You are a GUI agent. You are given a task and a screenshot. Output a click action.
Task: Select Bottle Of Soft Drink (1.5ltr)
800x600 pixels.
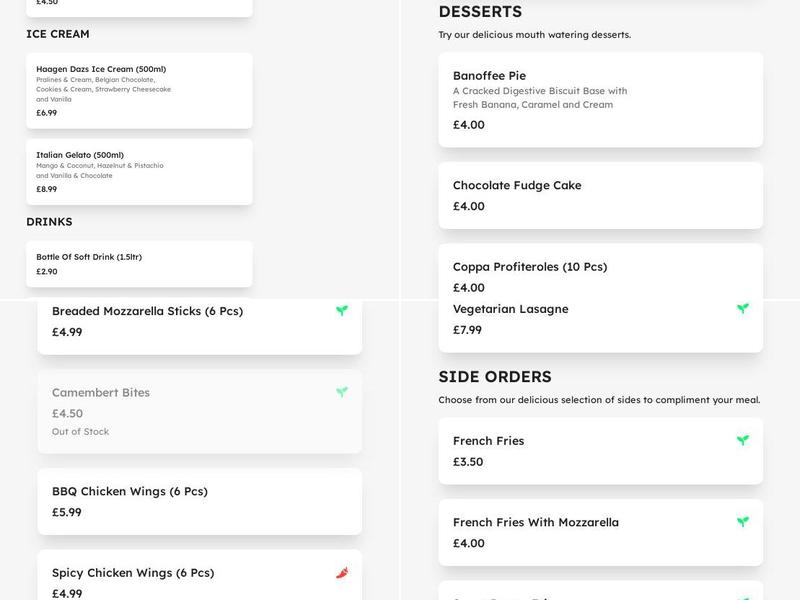coord(139,264)
